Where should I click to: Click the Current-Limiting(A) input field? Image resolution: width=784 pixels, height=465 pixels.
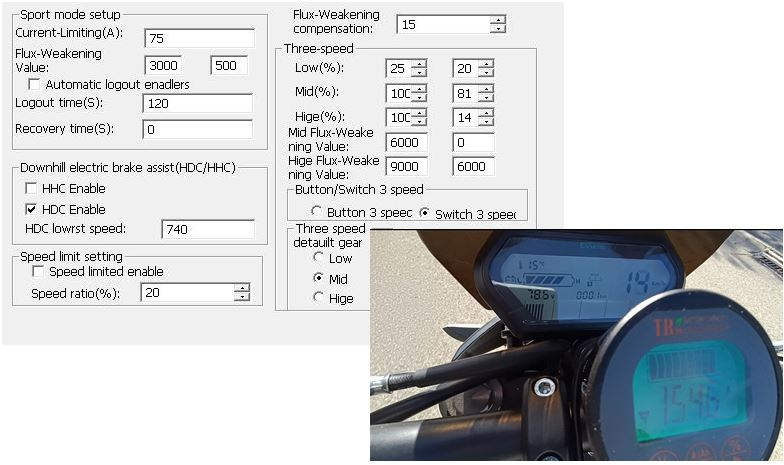click(x=198, y=38)
